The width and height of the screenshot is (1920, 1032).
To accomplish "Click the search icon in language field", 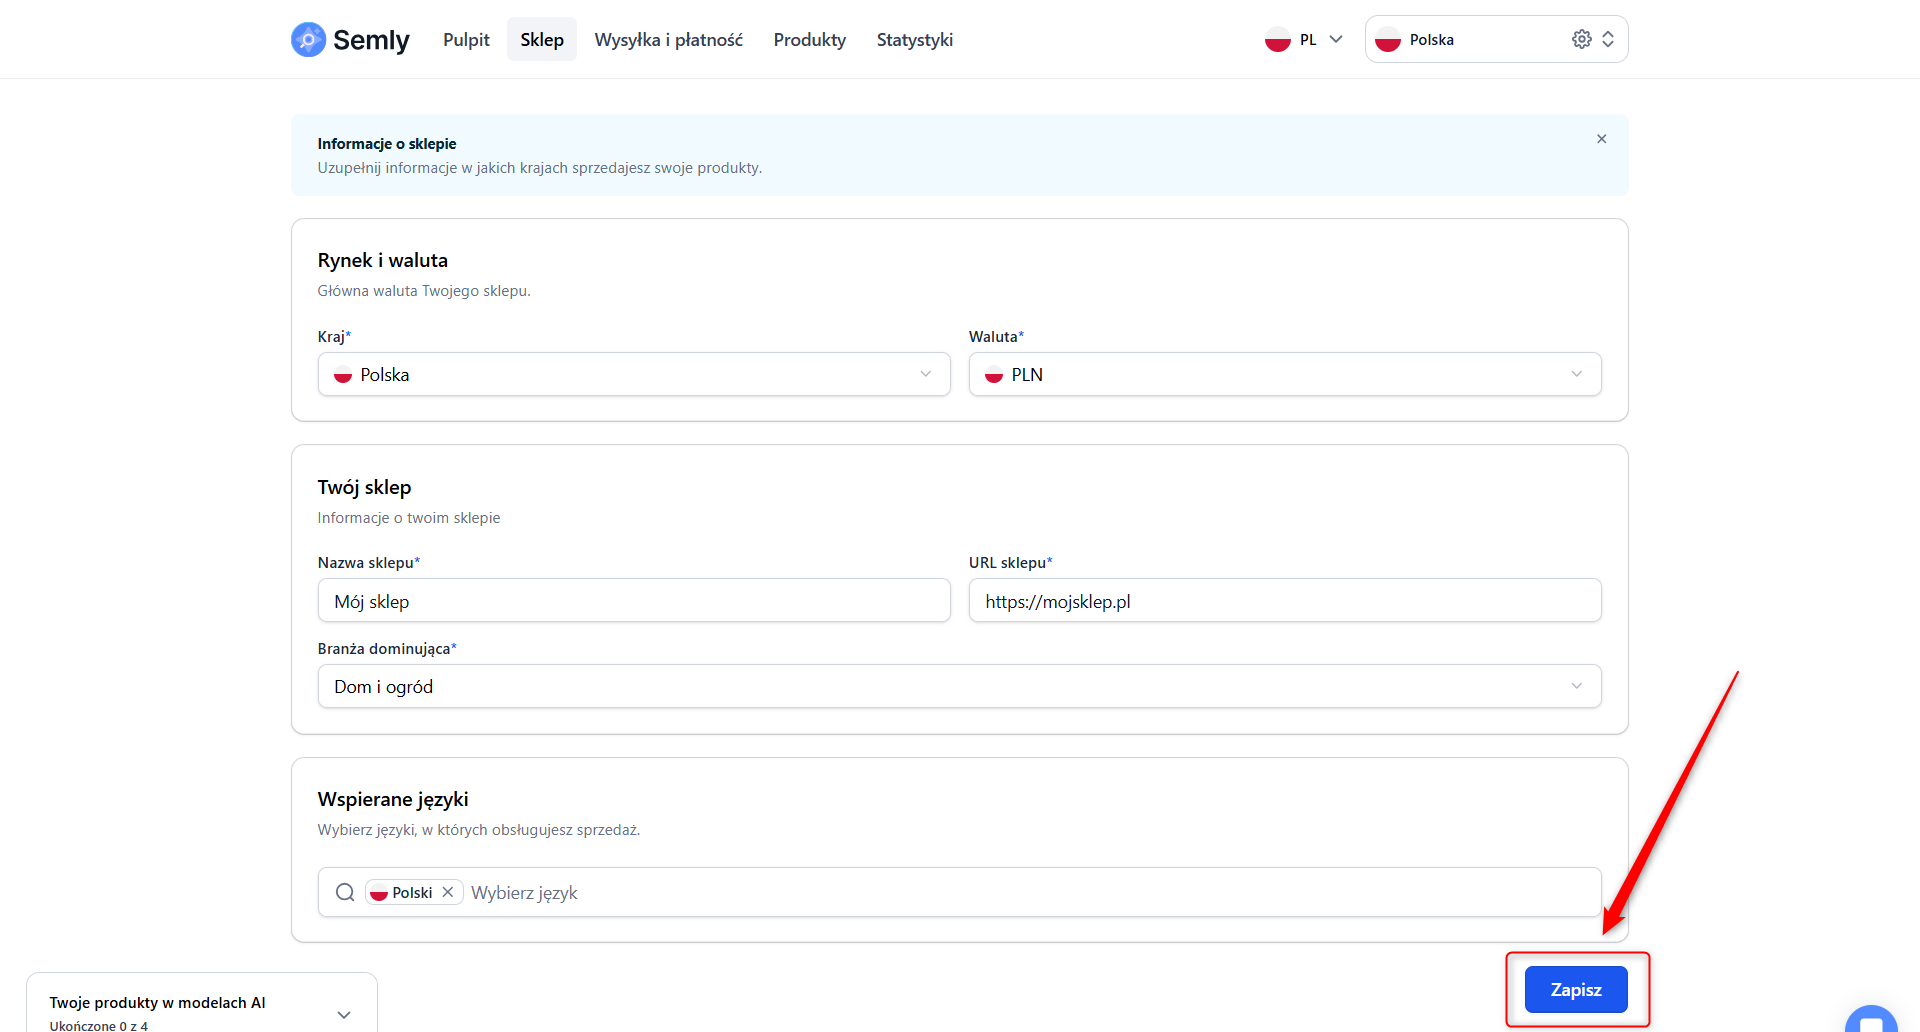I will [x=345, y=892].
